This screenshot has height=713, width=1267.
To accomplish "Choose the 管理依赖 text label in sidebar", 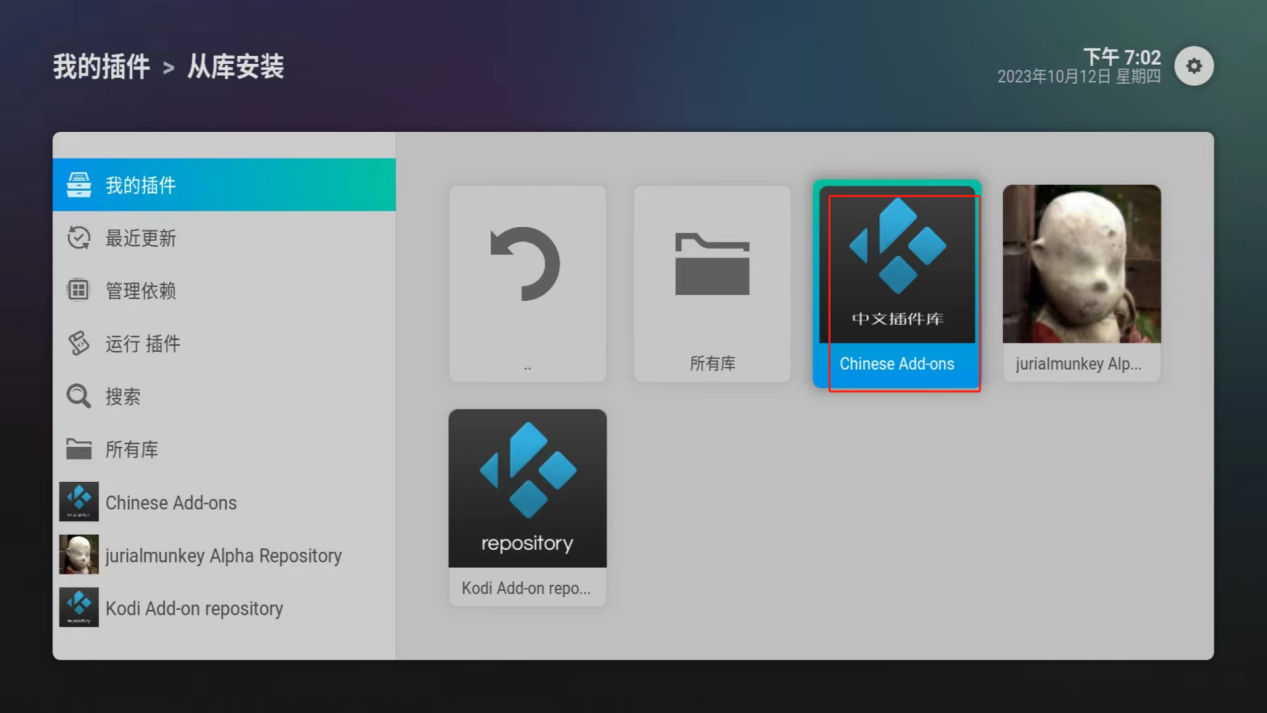I will point(141,291).
